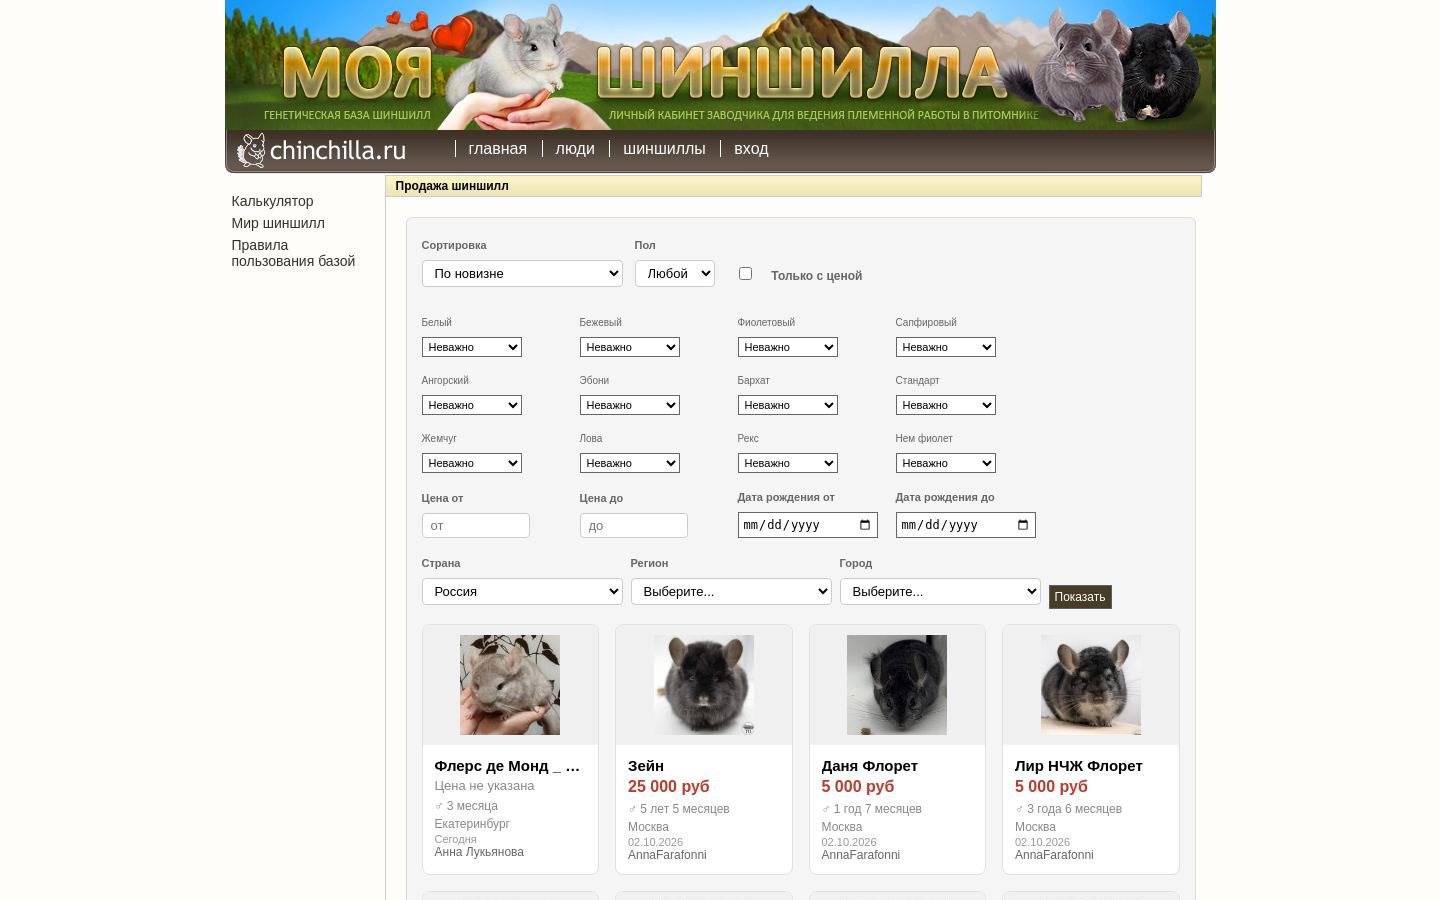The width and height of the screenshot is (1440, 900).
Task: Click the 'Показать' button
Action: click(1080, 597)
